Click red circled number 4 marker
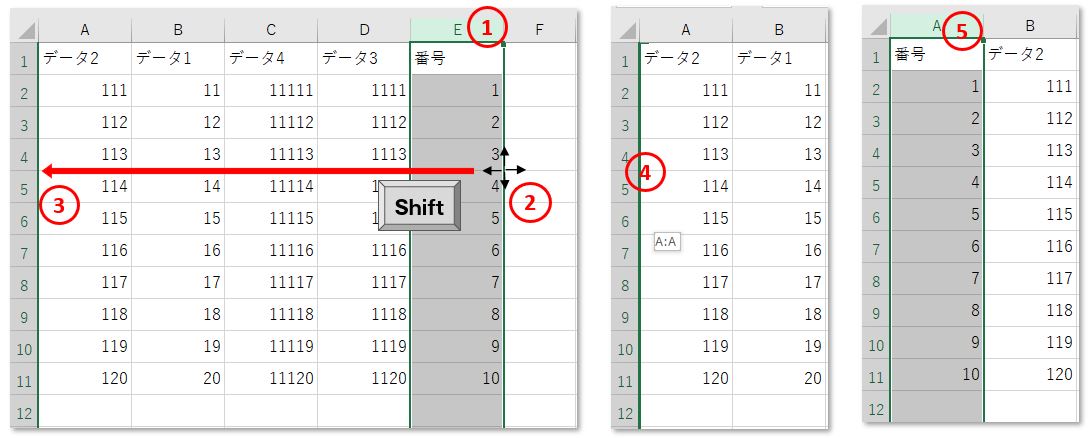Screen dimensions: 1092x438 click(x=645, y=173)
